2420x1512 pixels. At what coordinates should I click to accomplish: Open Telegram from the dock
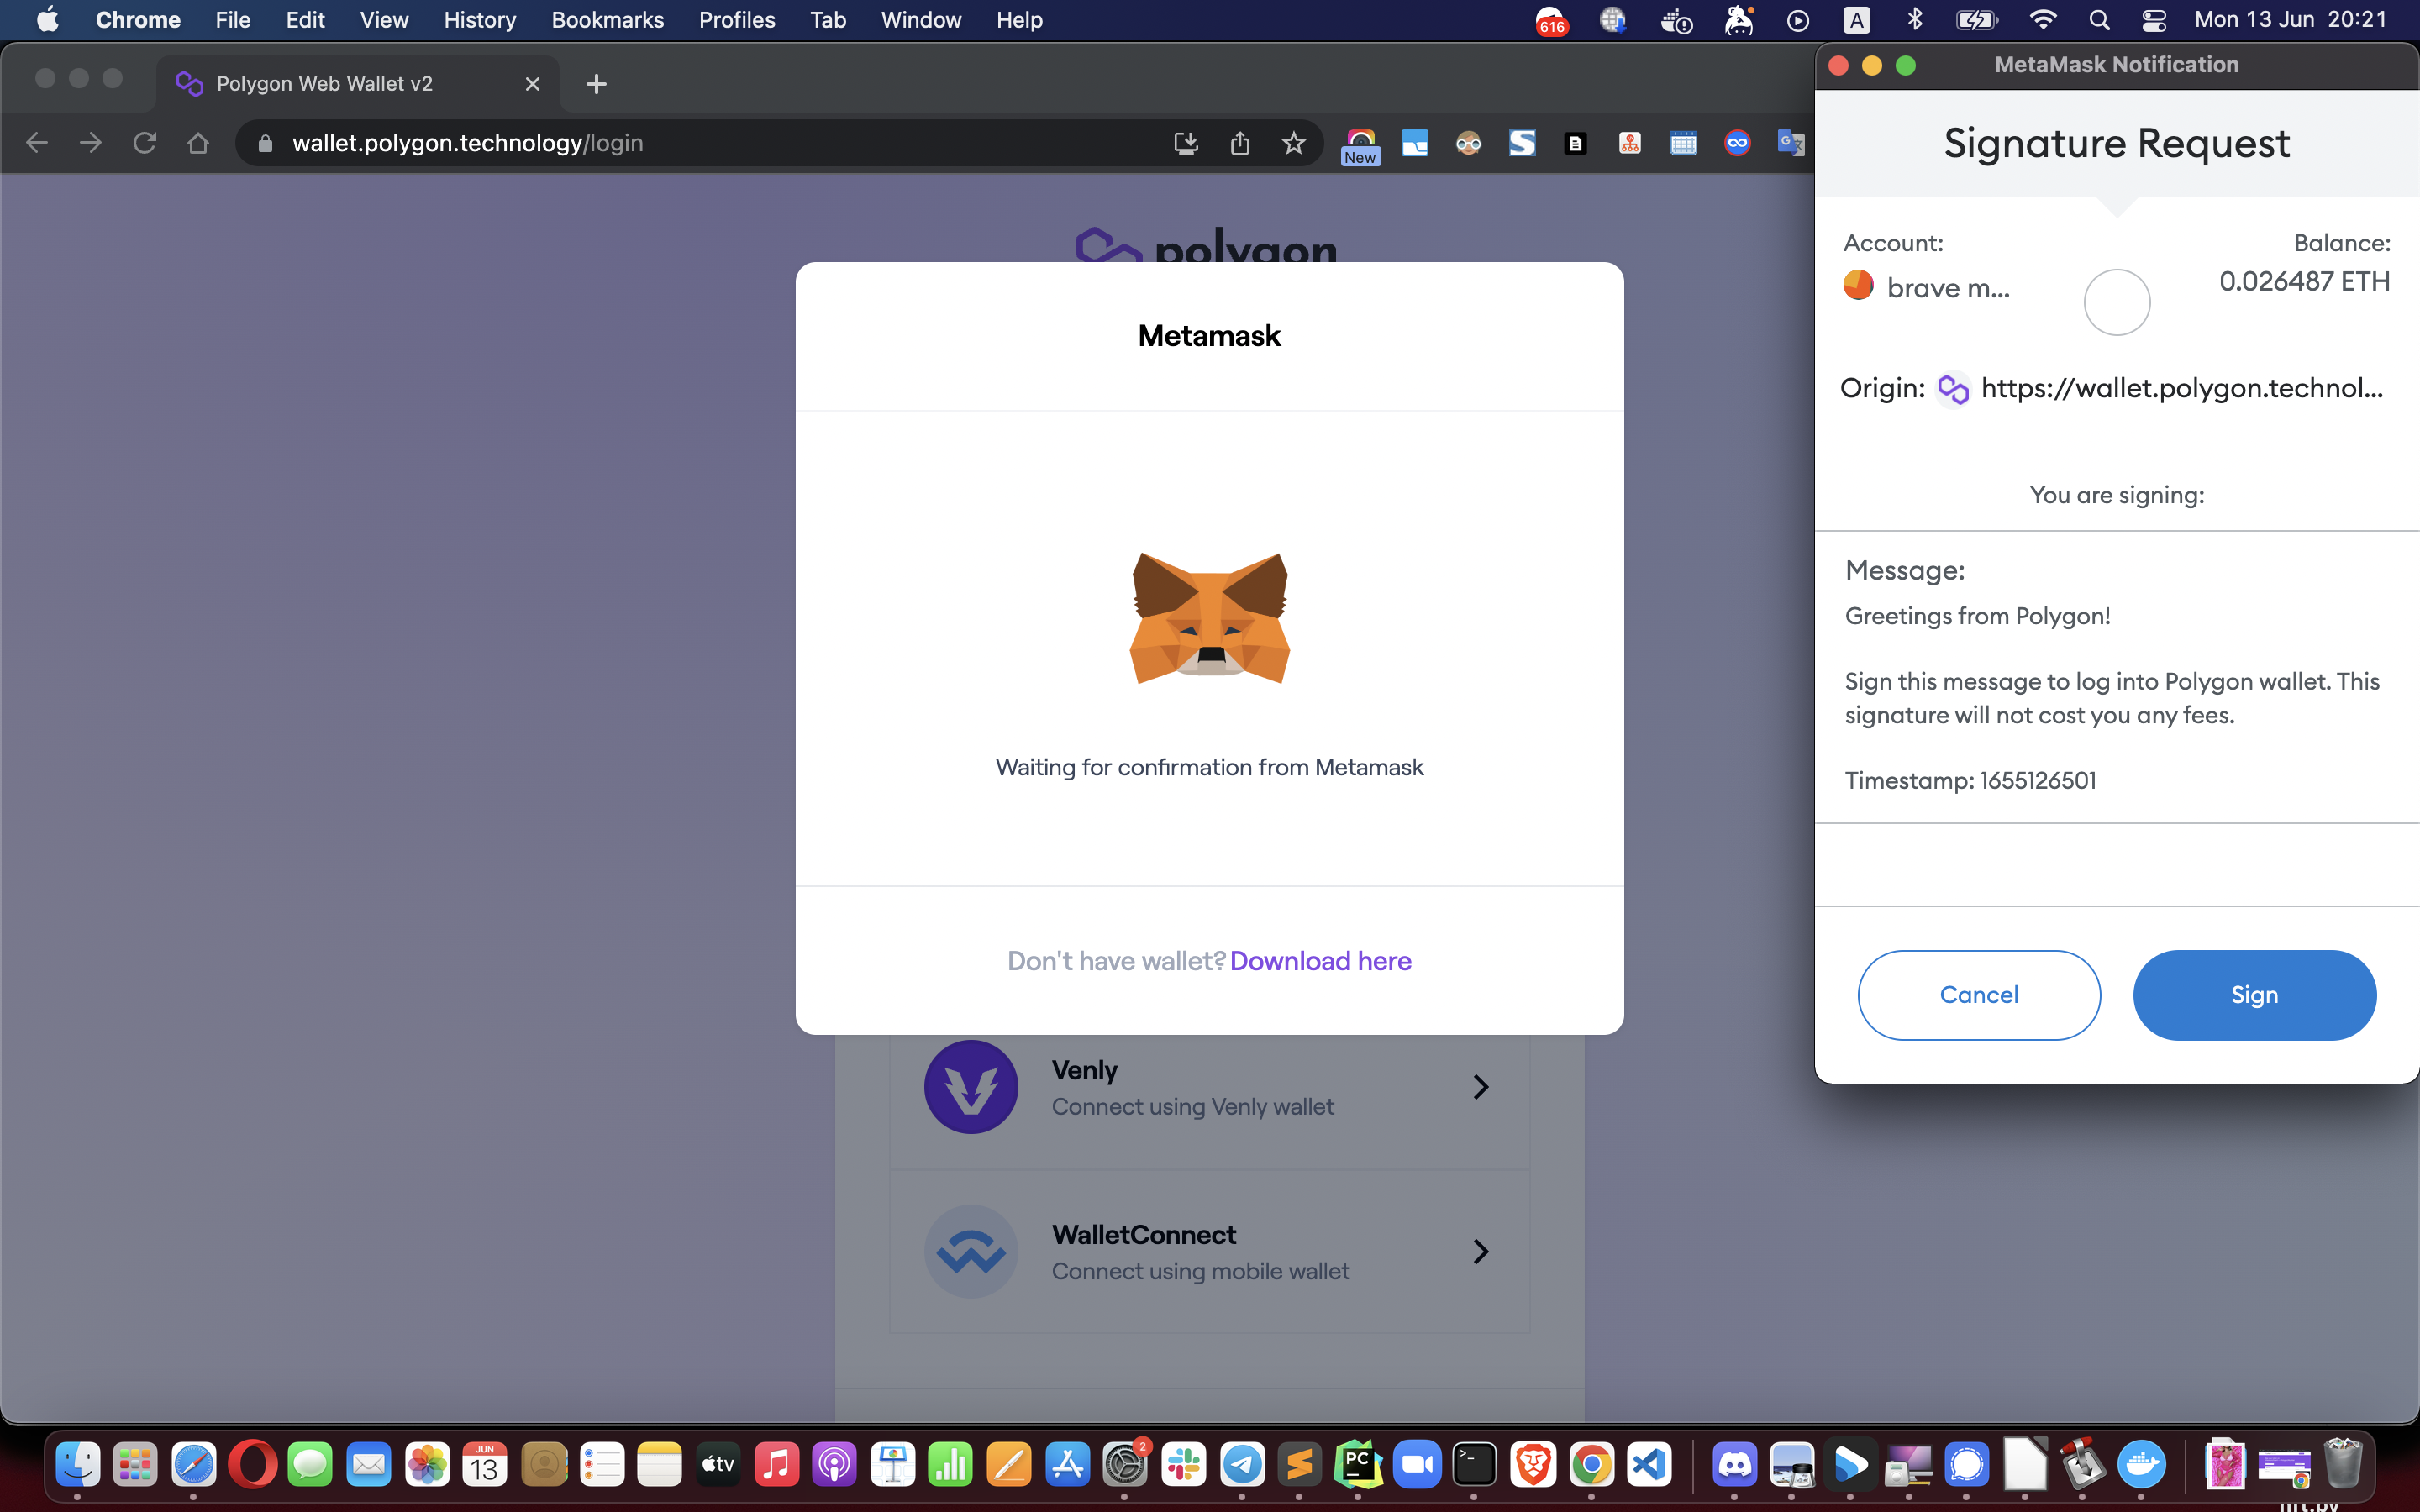(x=1242, y=1466)
